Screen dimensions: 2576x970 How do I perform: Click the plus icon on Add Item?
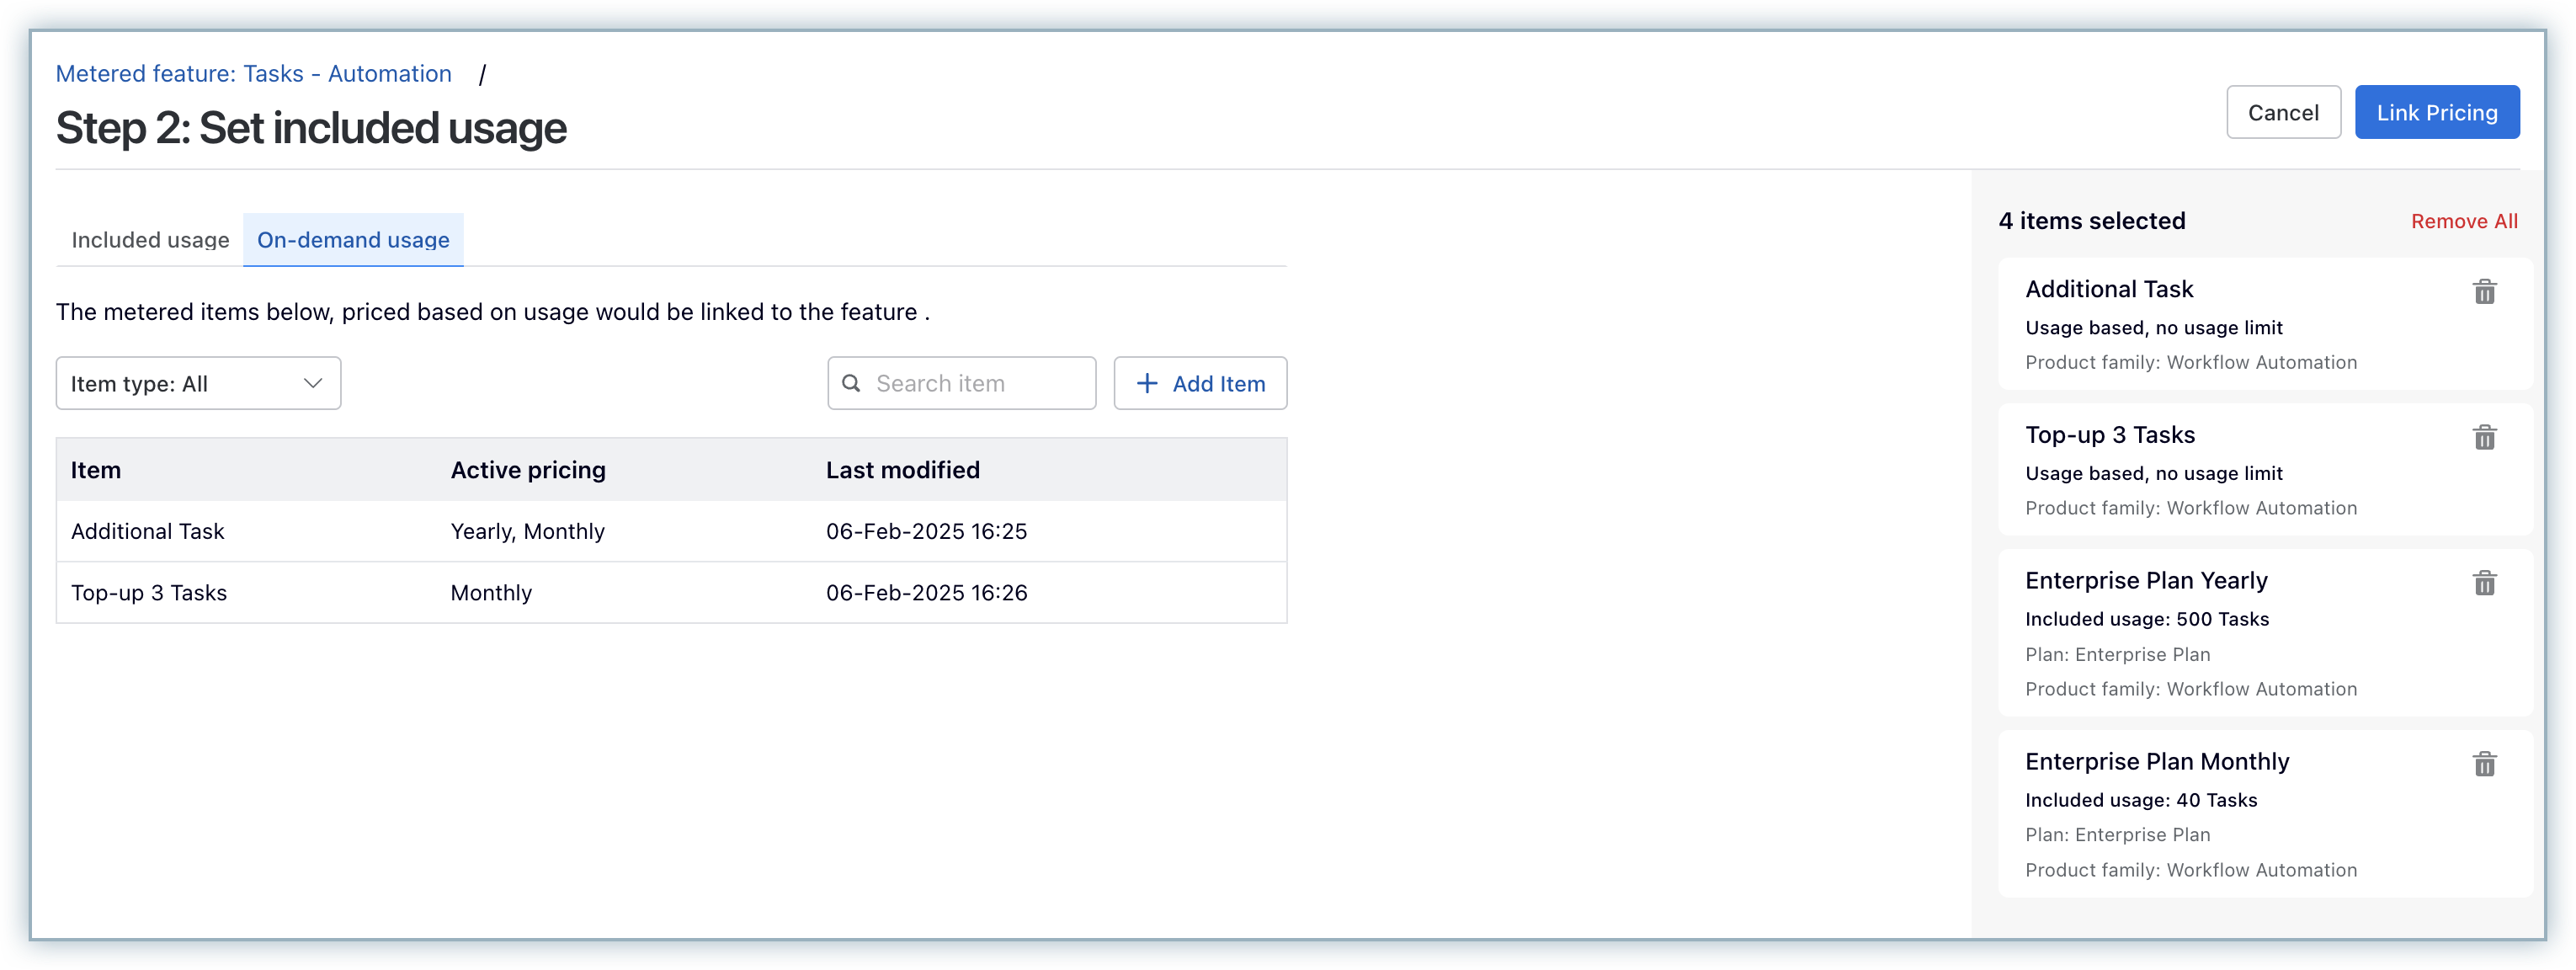coord(1147,384)
